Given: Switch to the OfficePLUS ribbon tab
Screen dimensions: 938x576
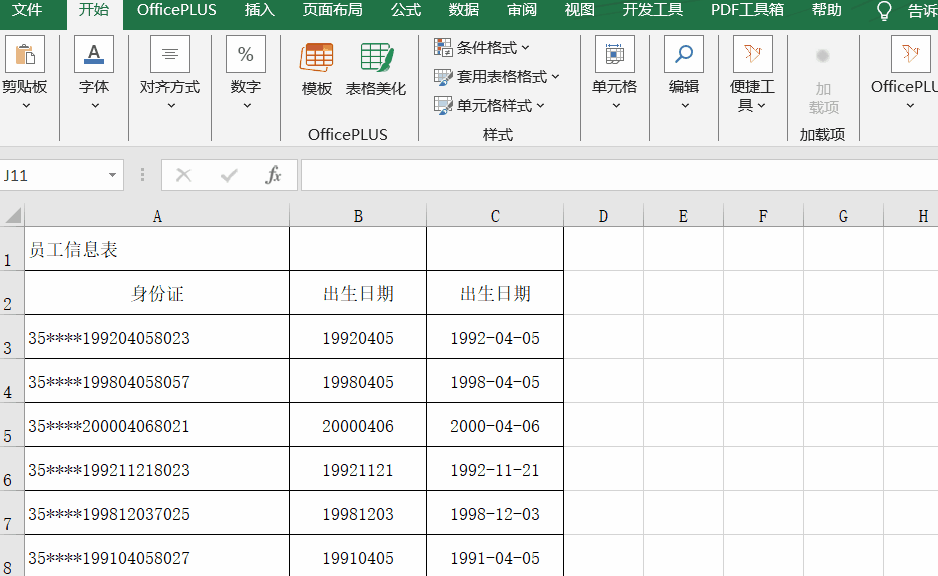Looking at the screenshot, I should coord(176,10).
